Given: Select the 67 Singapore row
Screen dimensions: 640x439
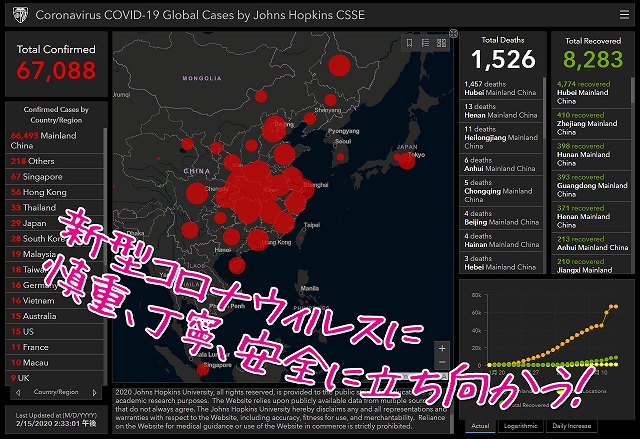Looking at the screenshot, I should point(54,177).
